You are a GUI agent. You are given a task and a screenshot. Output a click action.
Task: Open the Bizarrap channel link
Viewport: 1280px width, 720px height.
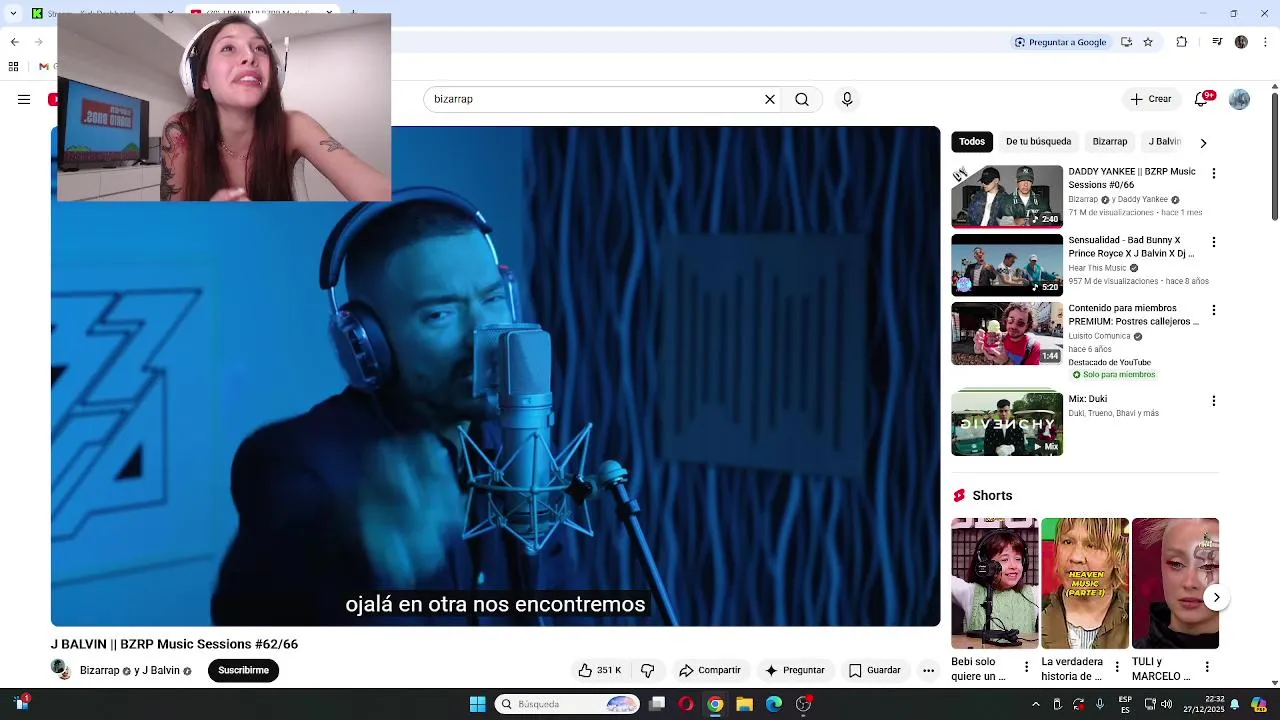click(x=99, y=671)
